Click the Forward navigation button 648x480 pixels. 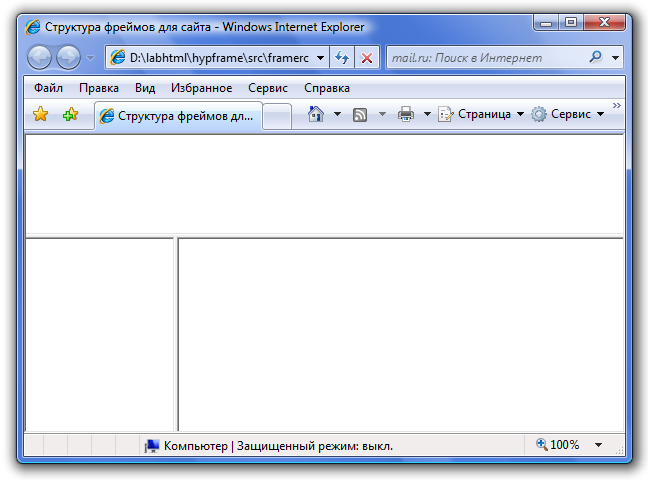(69, 57)
